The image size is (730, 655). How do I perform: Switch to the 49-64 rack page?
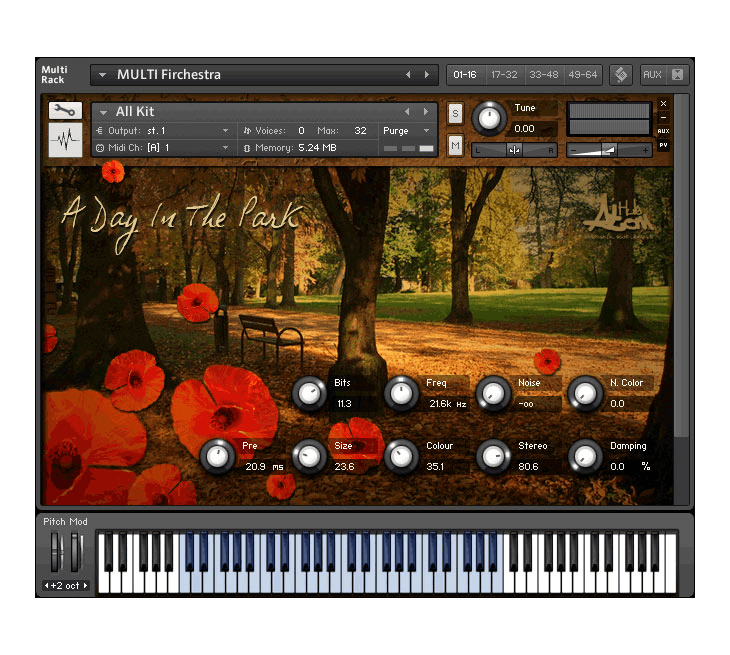point(582,75)
